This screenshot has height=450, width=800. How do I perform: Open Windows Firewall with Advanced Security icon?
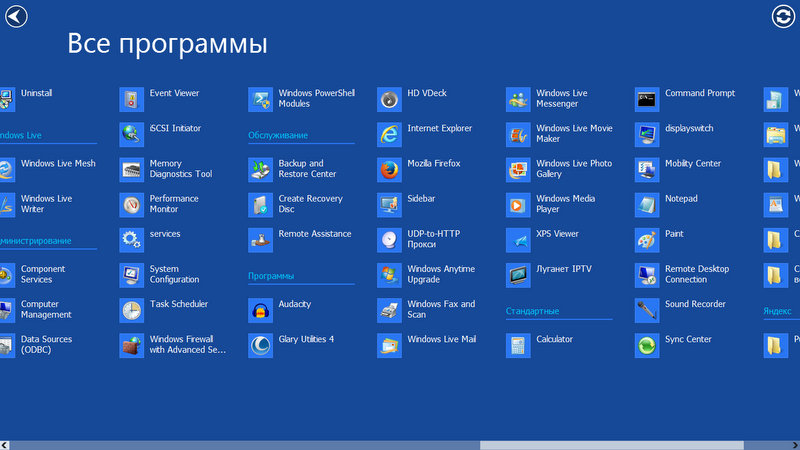pyautogui.click(x=132, y=346)
